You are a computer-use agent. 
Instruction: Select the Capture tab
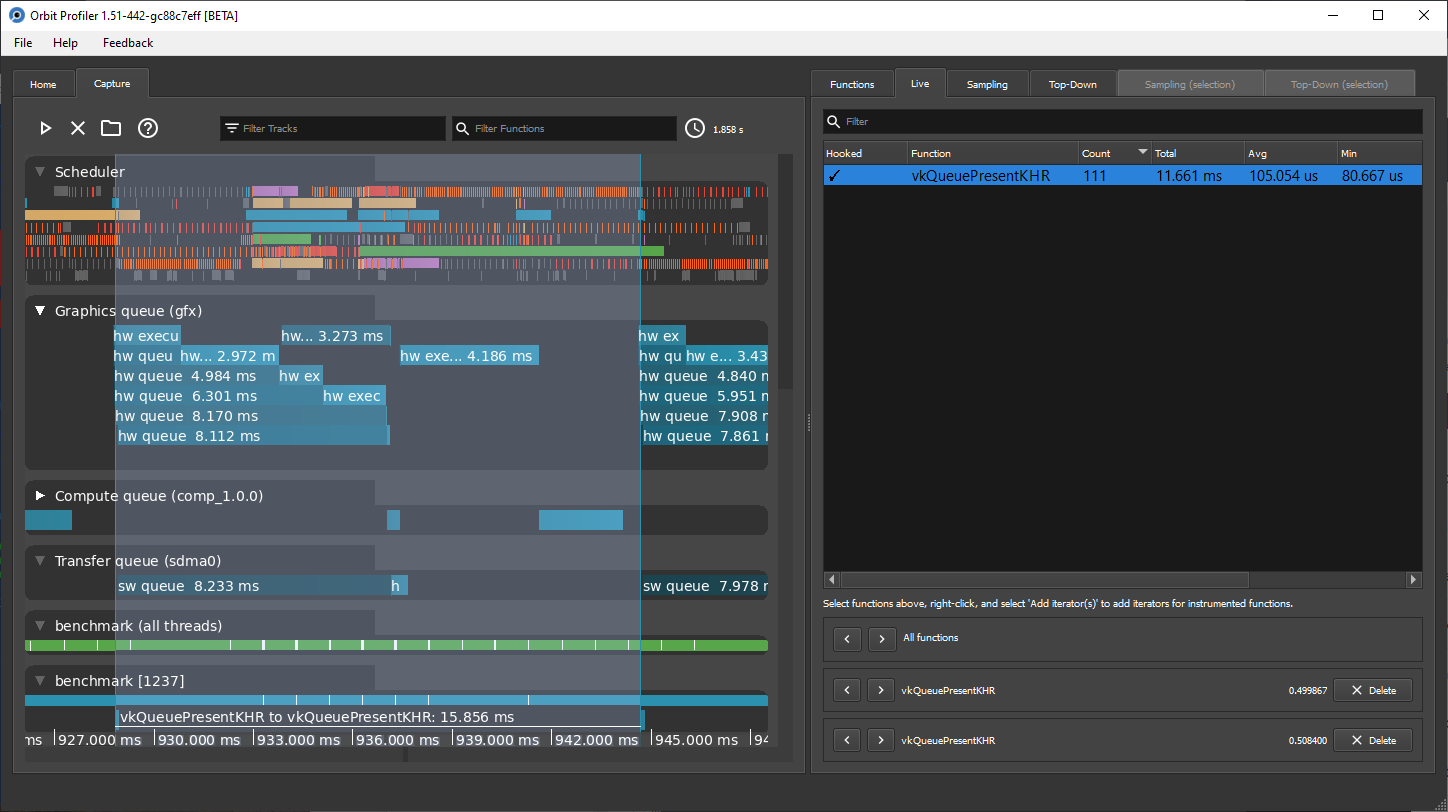(x=112, y=83)
